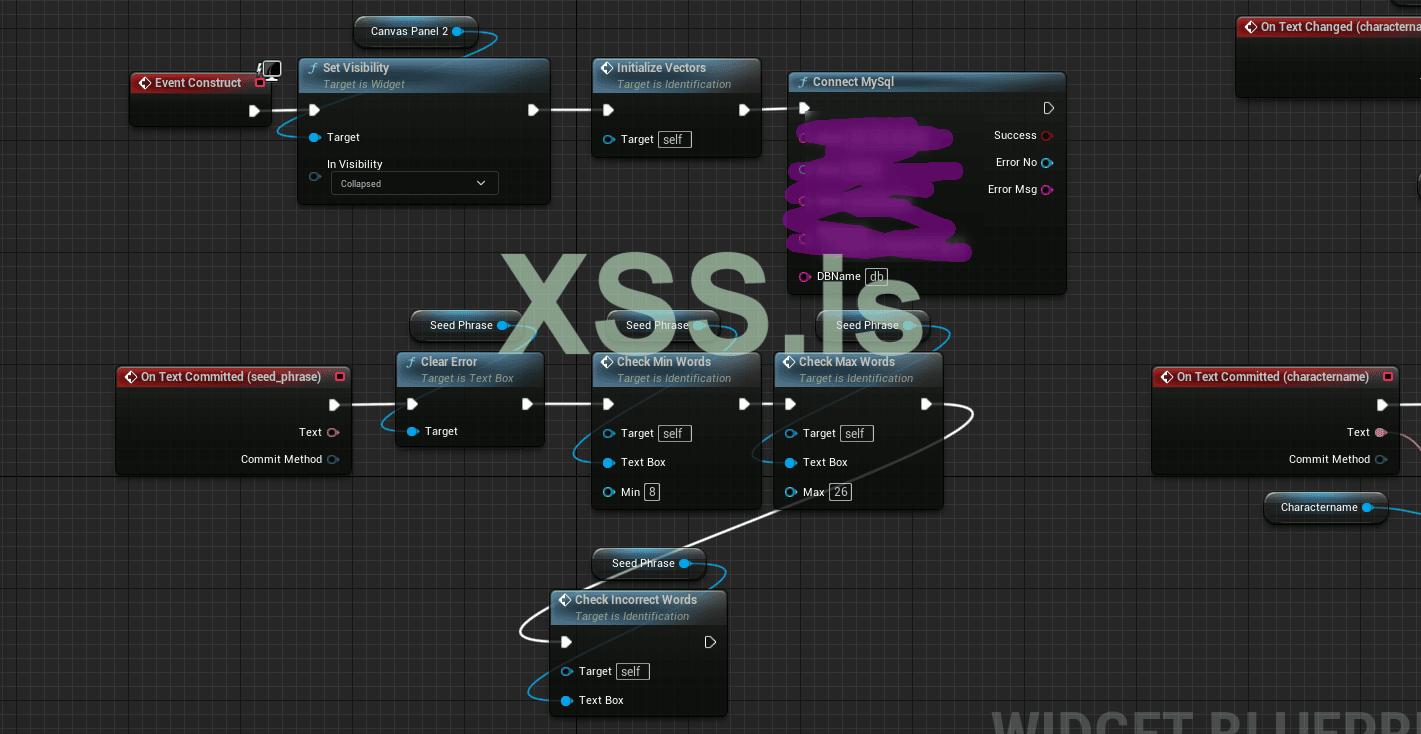This screenshot has height=734, width=1421.
Task: Select the Seed Phrase variable above Check Incorrect Words
Action: tap(649, 563)
